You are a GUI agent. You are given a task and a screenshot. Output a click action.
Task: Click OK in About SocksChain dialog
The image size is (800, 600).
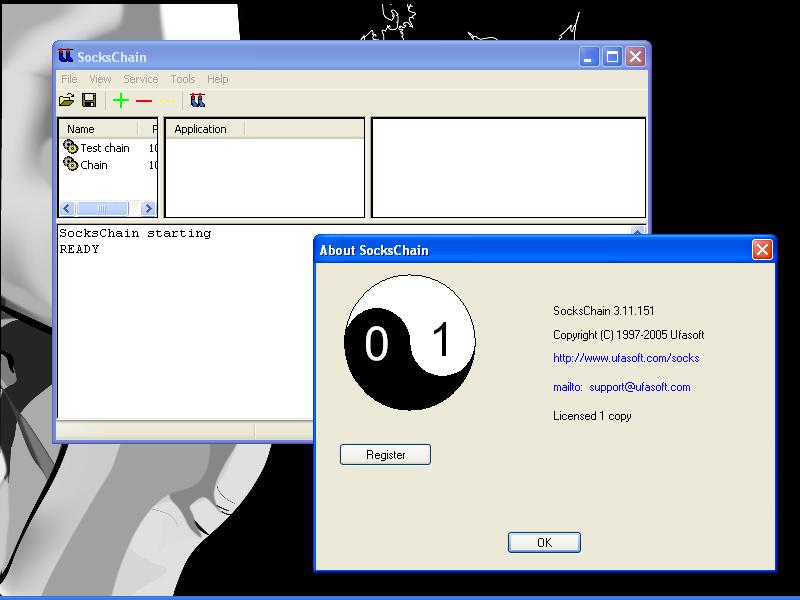tap(544, 542)
